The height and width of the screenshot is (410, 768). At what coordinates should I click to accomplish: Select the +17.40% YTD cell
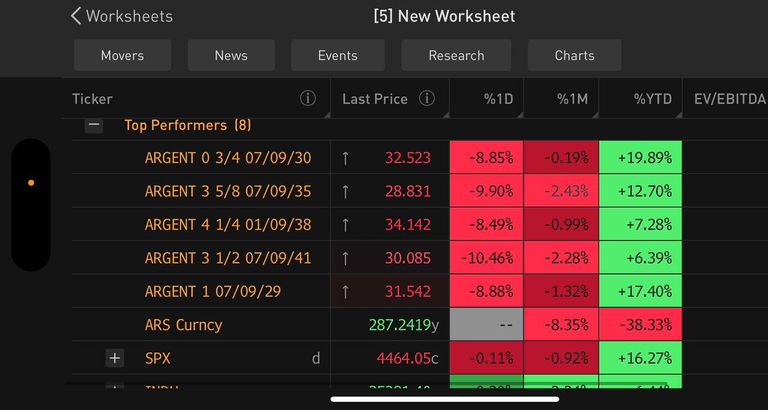click(x=641, y=291)
